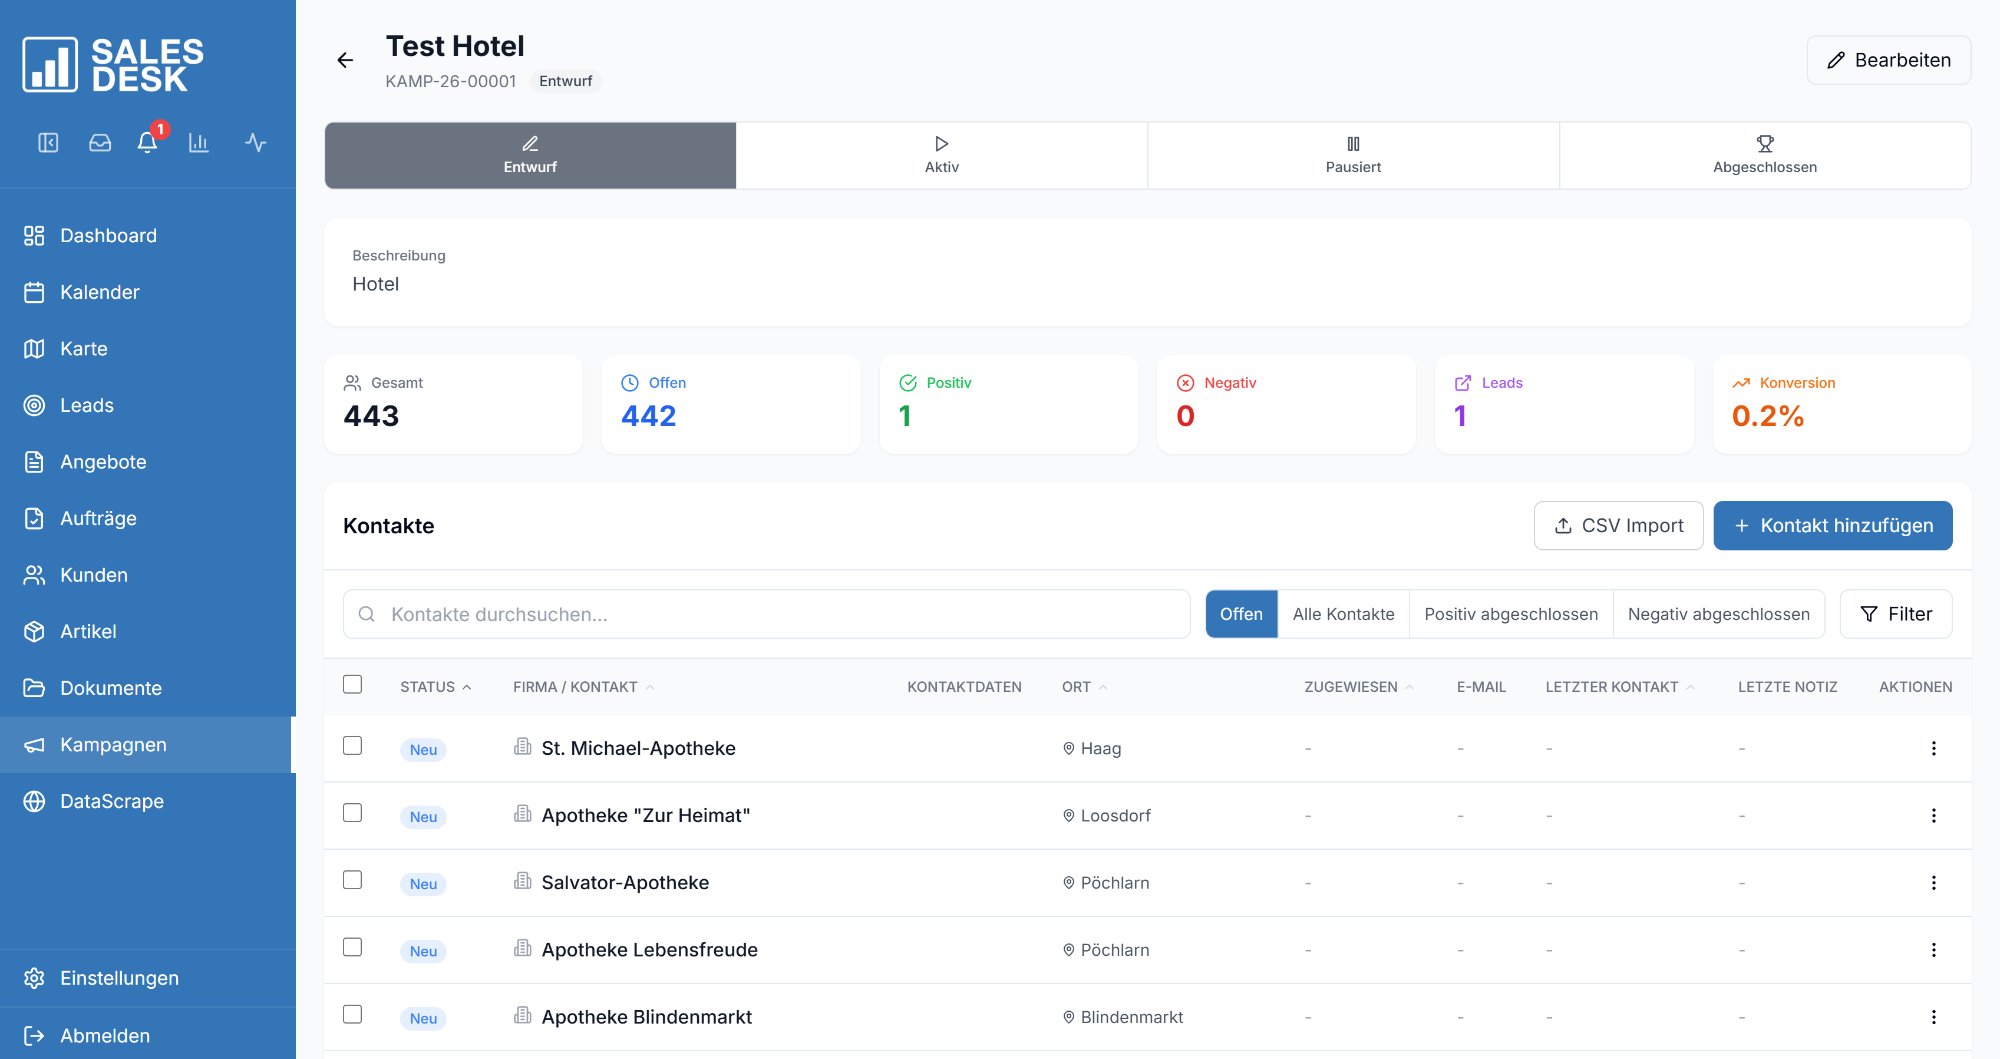Open the inbox icon in the sidebar
The image size is (2000, 1059).
pyautogui.click(x=99, y=143)
